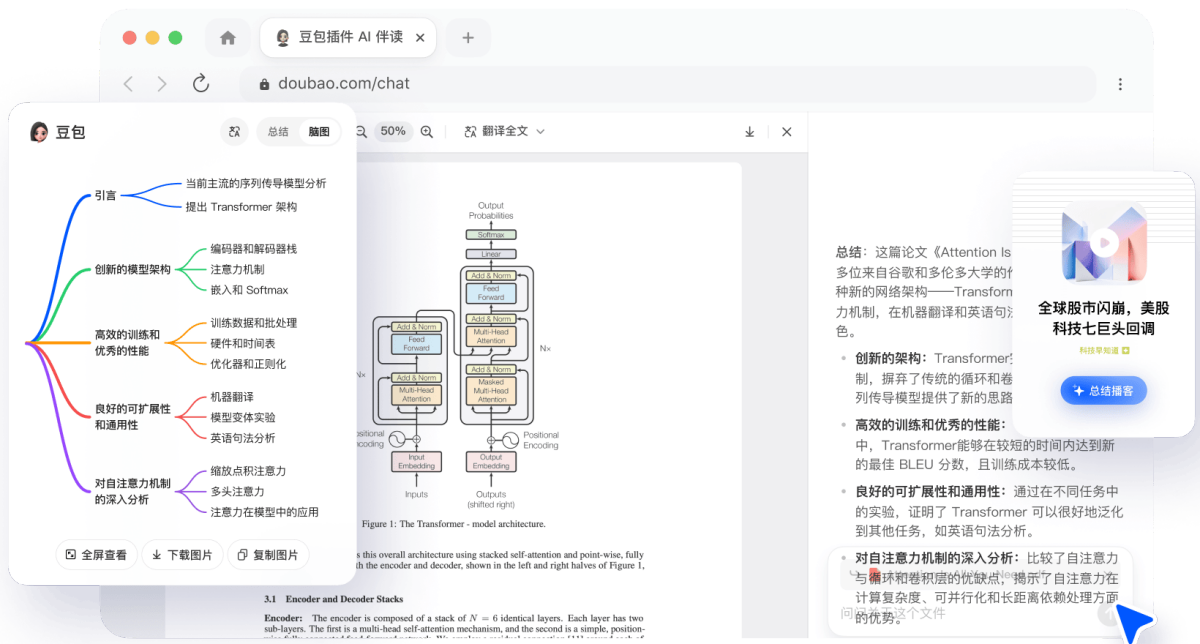Click the browser home icon
This screenshot has width=1200, height=644.
(x=228, y=38)
